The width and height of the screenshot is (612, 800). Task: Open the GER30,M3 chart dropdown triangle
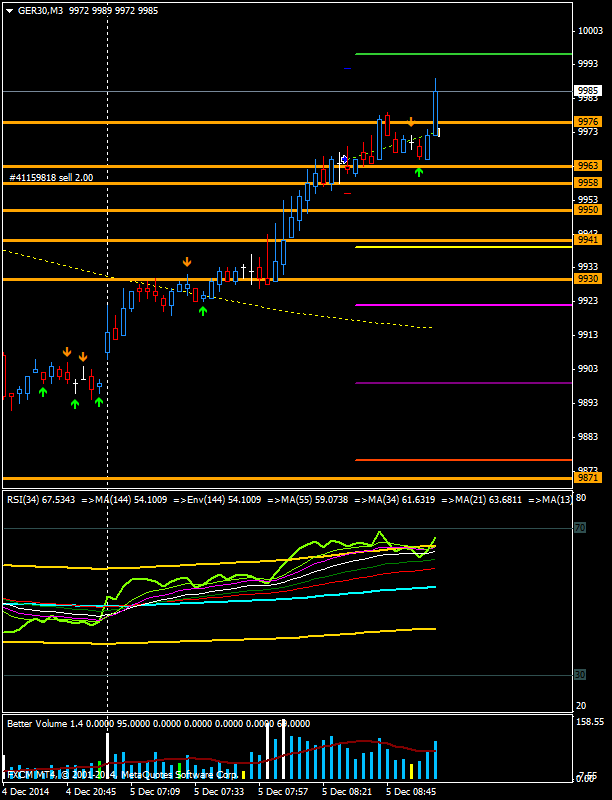pos(9,10)
